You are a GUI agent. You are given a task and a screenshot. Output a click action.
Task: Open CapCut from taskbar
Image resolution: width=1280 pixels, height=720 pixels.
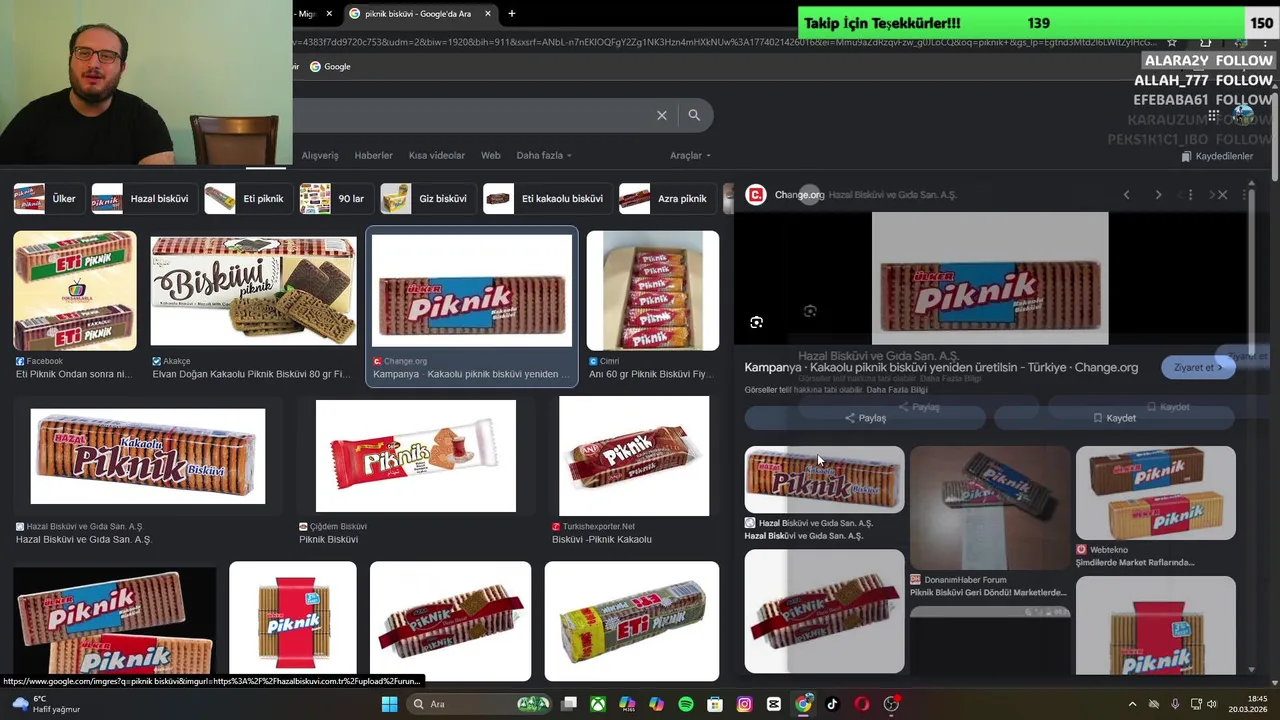click(773, 704)
